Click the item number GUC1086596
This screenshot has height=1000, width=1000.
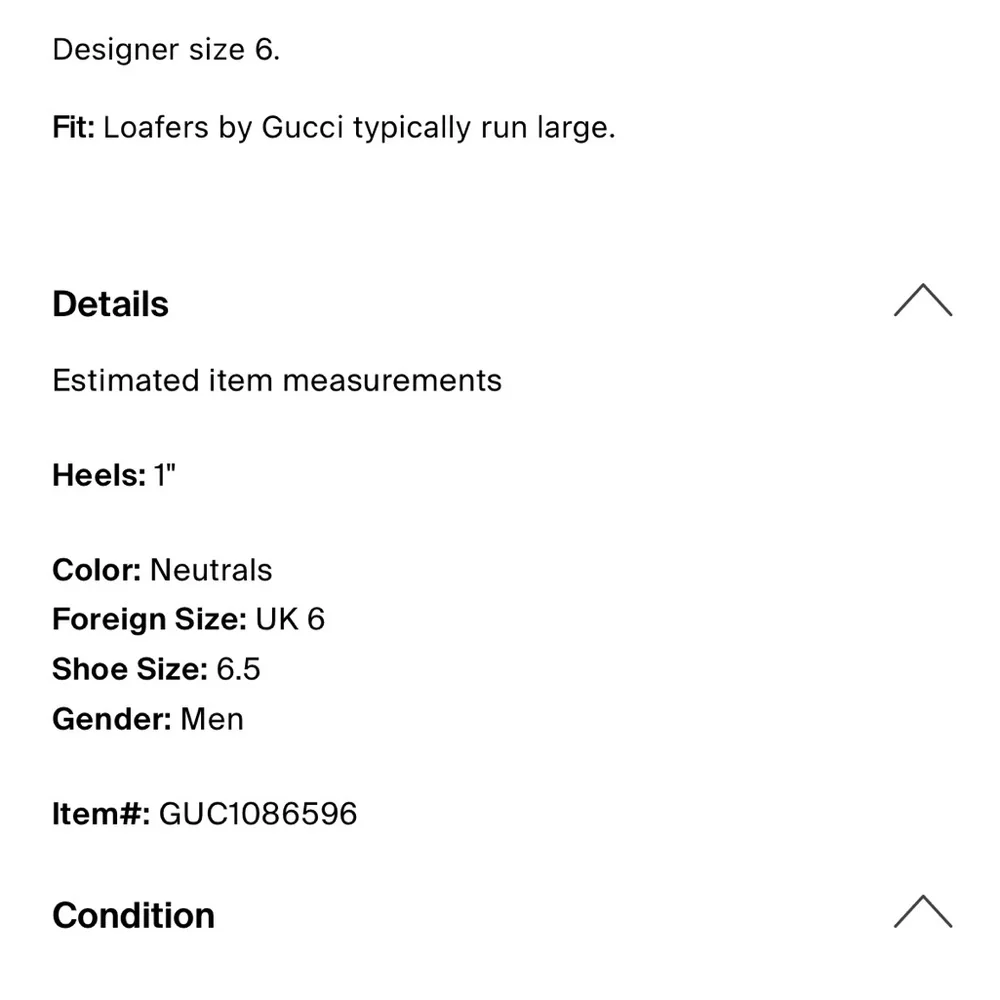click(x=258, y=814)
